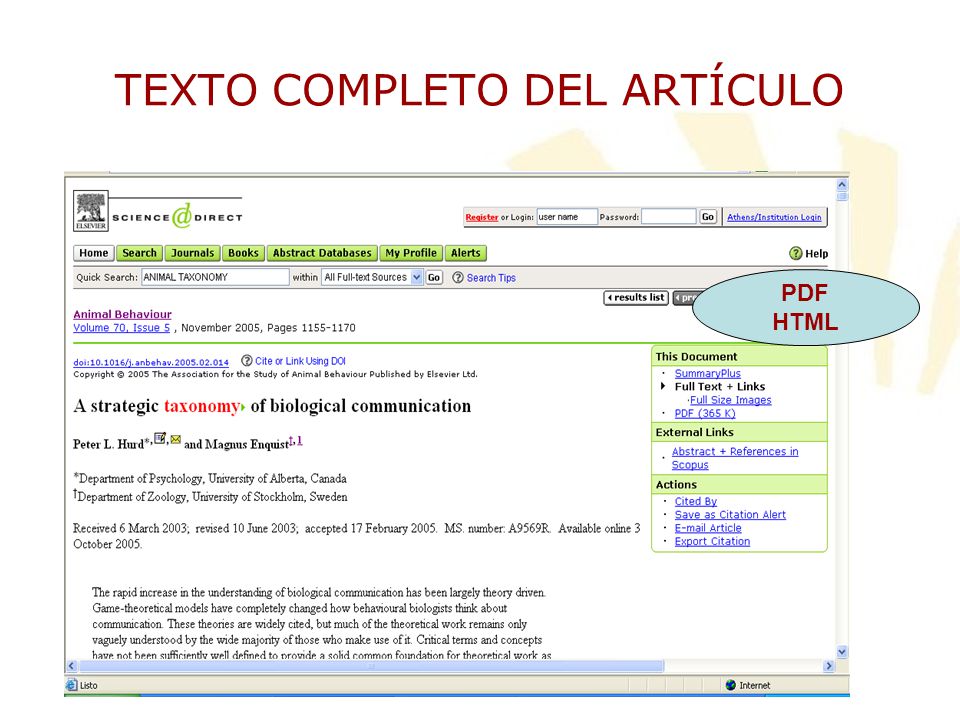Open the All Full-text Sources dropdown
Image resolution: width=960 pixels, height=720 pixels.
pos(416,277)
